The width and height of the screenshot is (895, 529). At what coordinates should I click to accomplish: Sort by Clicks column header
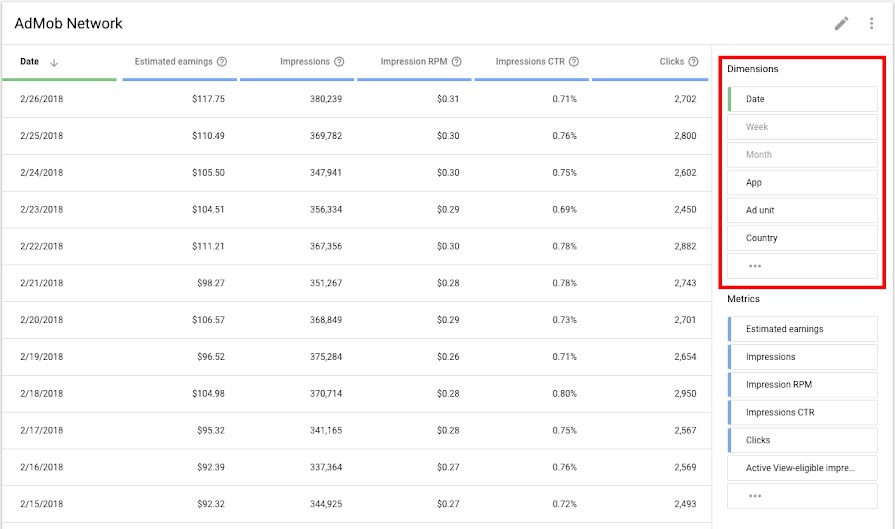coord(672,62)
